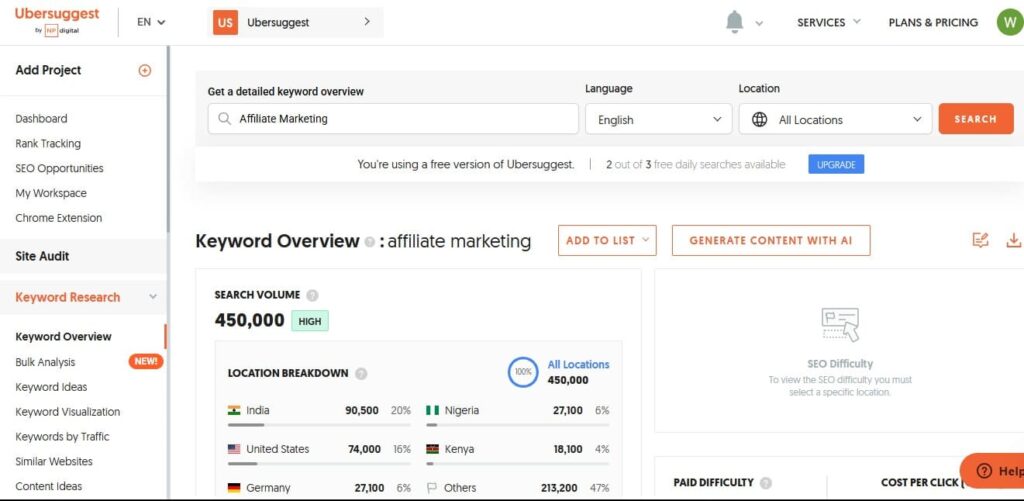Open Rank Tracking

click(x=48, y=143)
